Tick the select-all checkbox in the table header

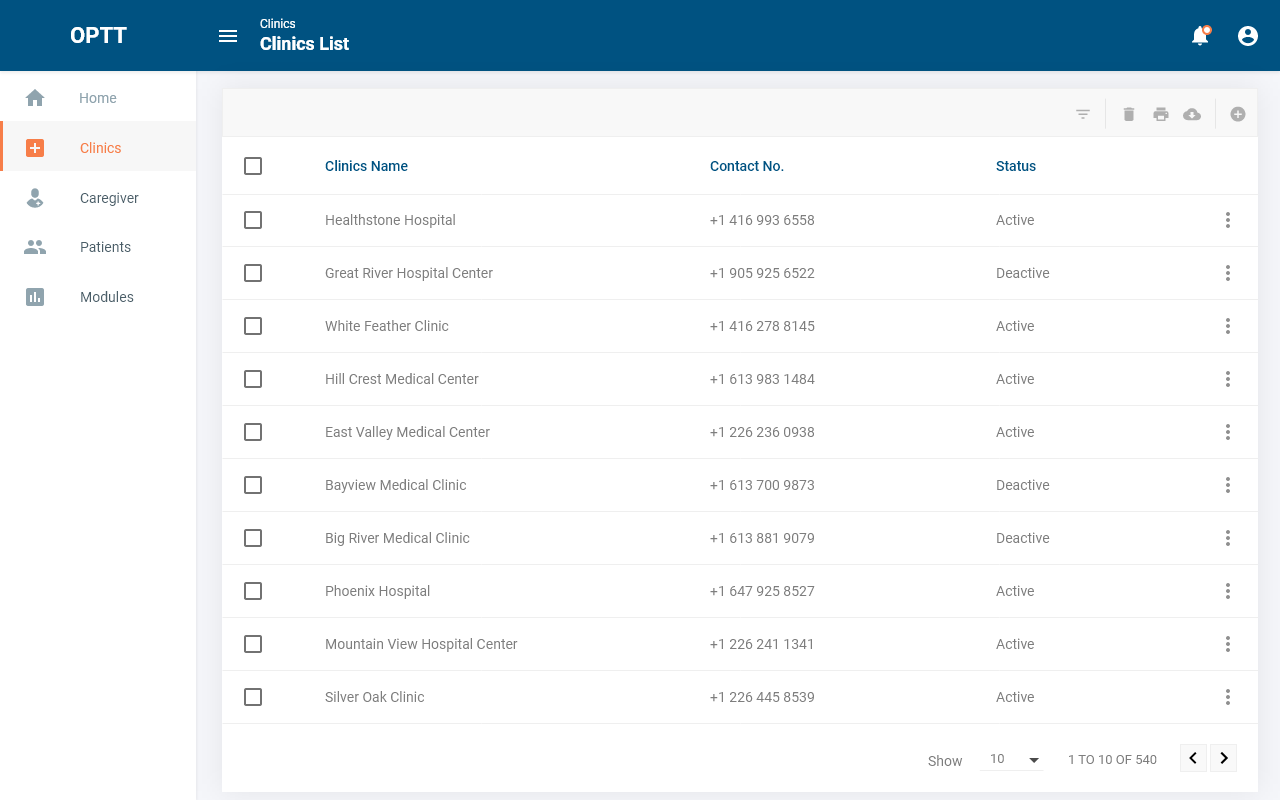253,166
